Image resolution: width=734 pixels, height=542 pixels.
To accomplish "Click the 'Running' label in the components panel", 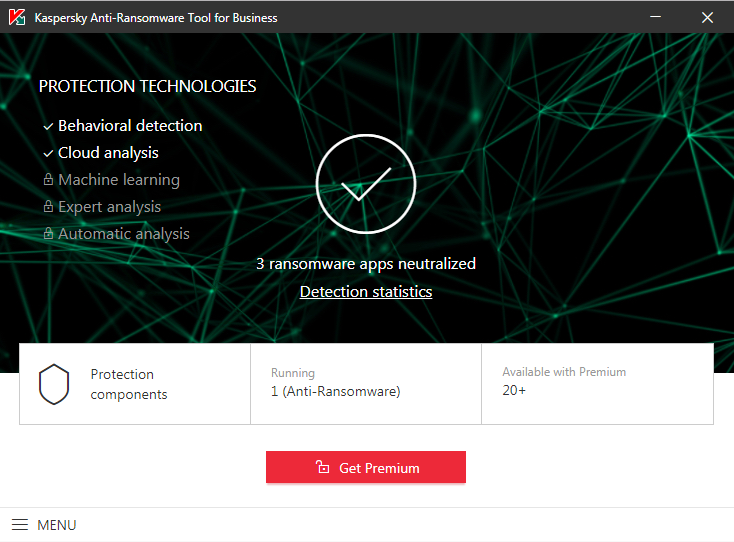I will pyautogui.click(x=293, y=373).
